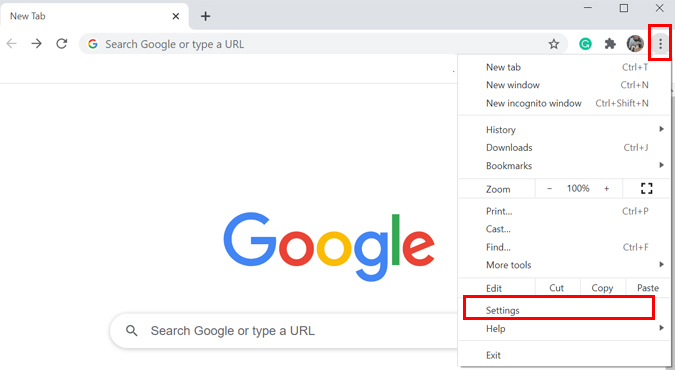Maximize the Chrome window

(x=624, y=8)
